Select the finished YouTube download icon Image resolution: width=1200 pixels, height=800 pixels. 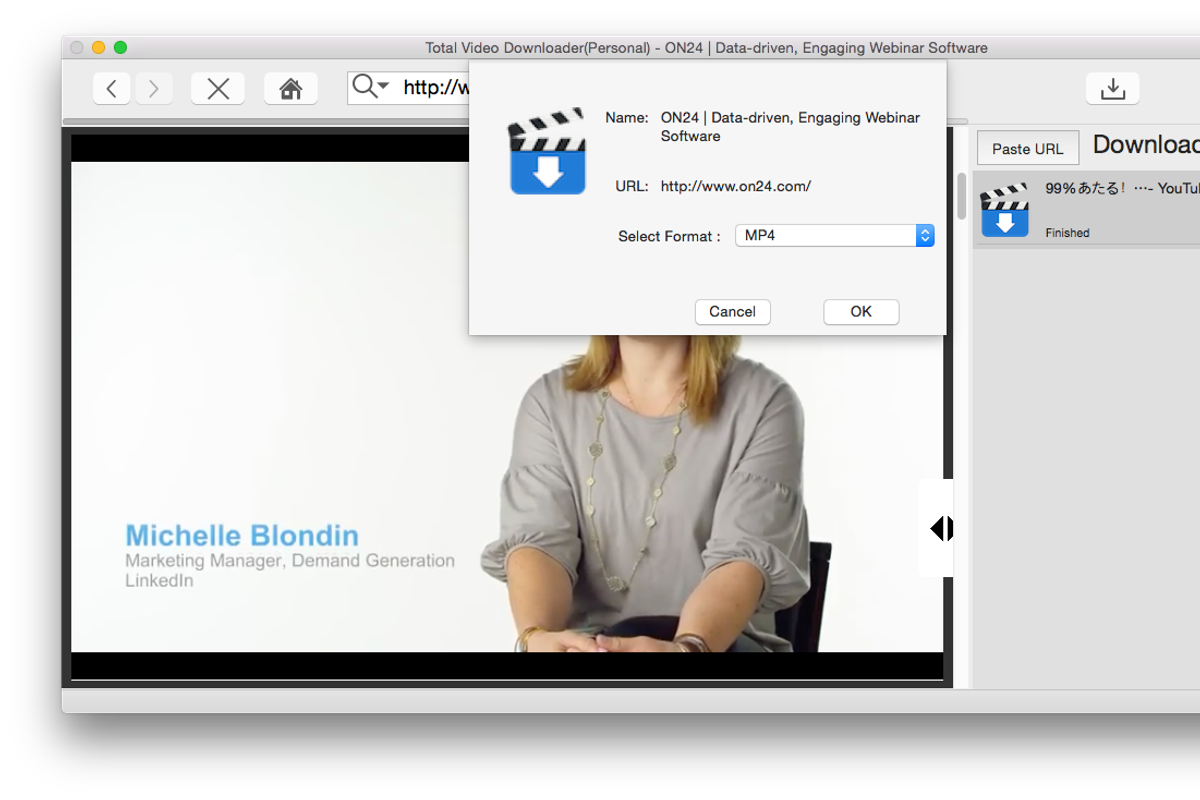coord(1005,209)
